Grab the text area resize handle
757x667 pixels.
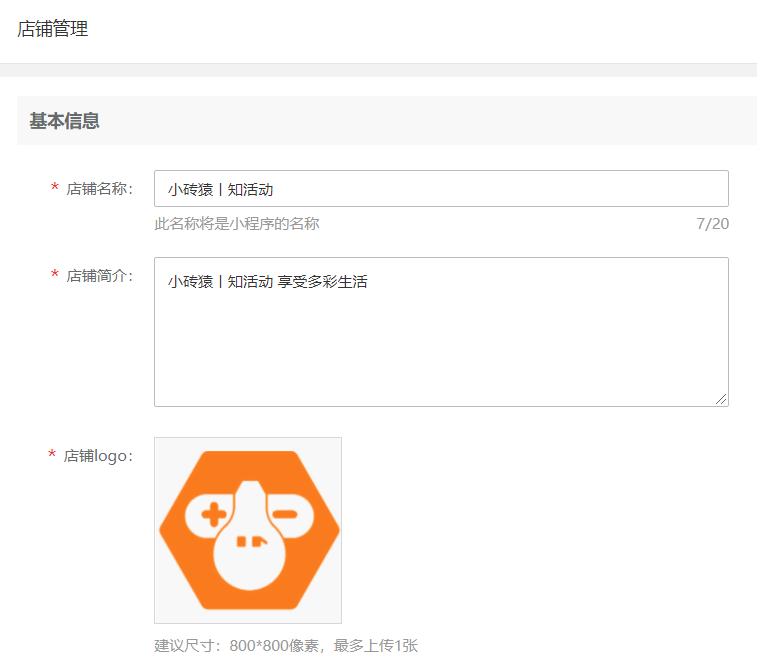coord(721,399)
